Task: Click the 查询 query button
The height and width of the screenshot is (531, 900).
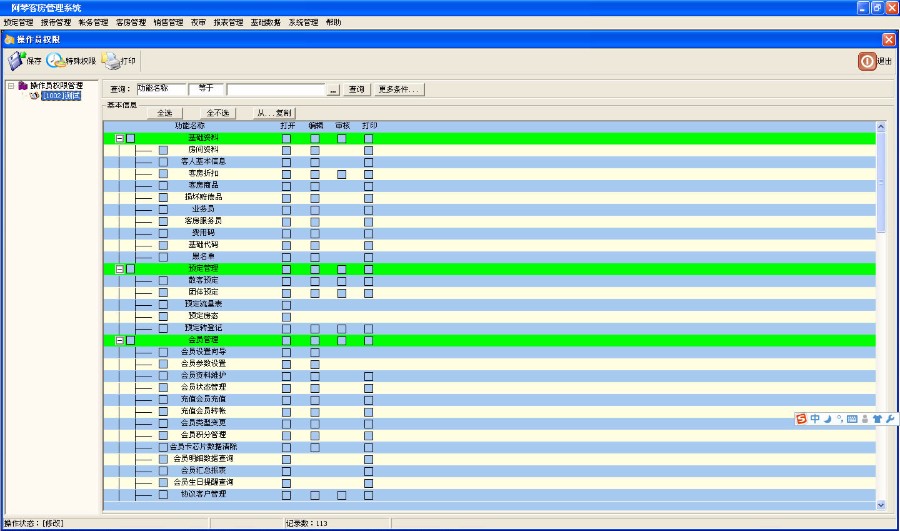Action: click(356, 90)
